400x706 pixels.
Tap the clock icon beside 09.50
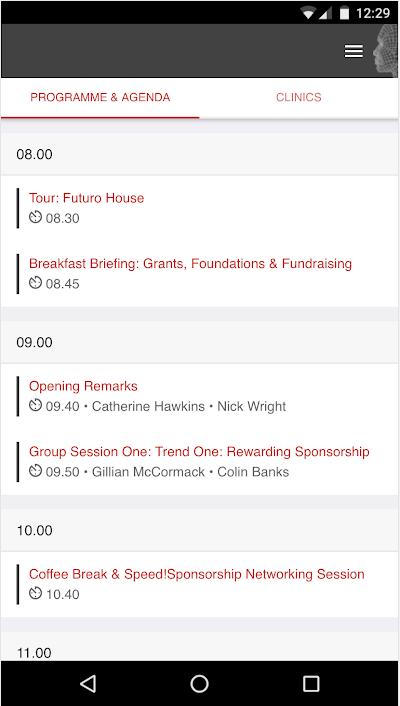pos(36,471)
